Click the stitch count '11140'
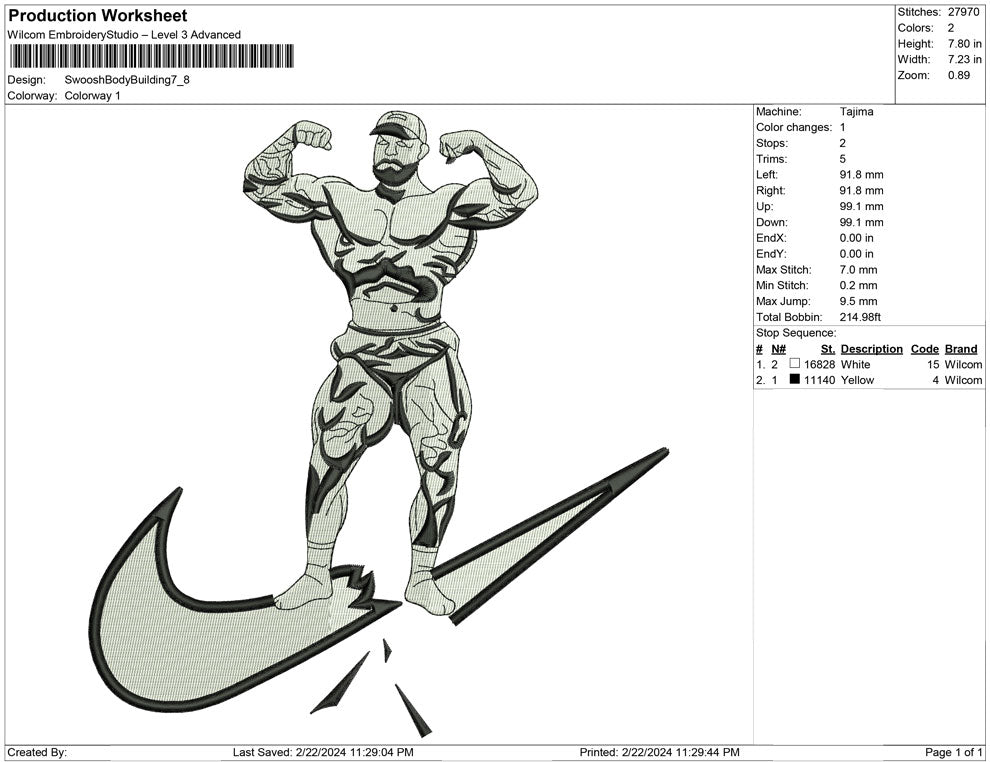 (820, 380)
